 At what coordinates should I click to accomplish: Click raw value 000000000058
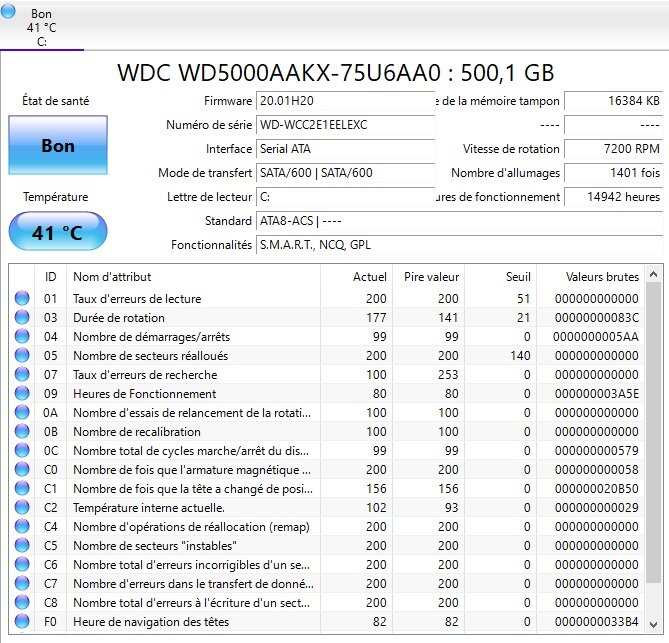[596, 469]
